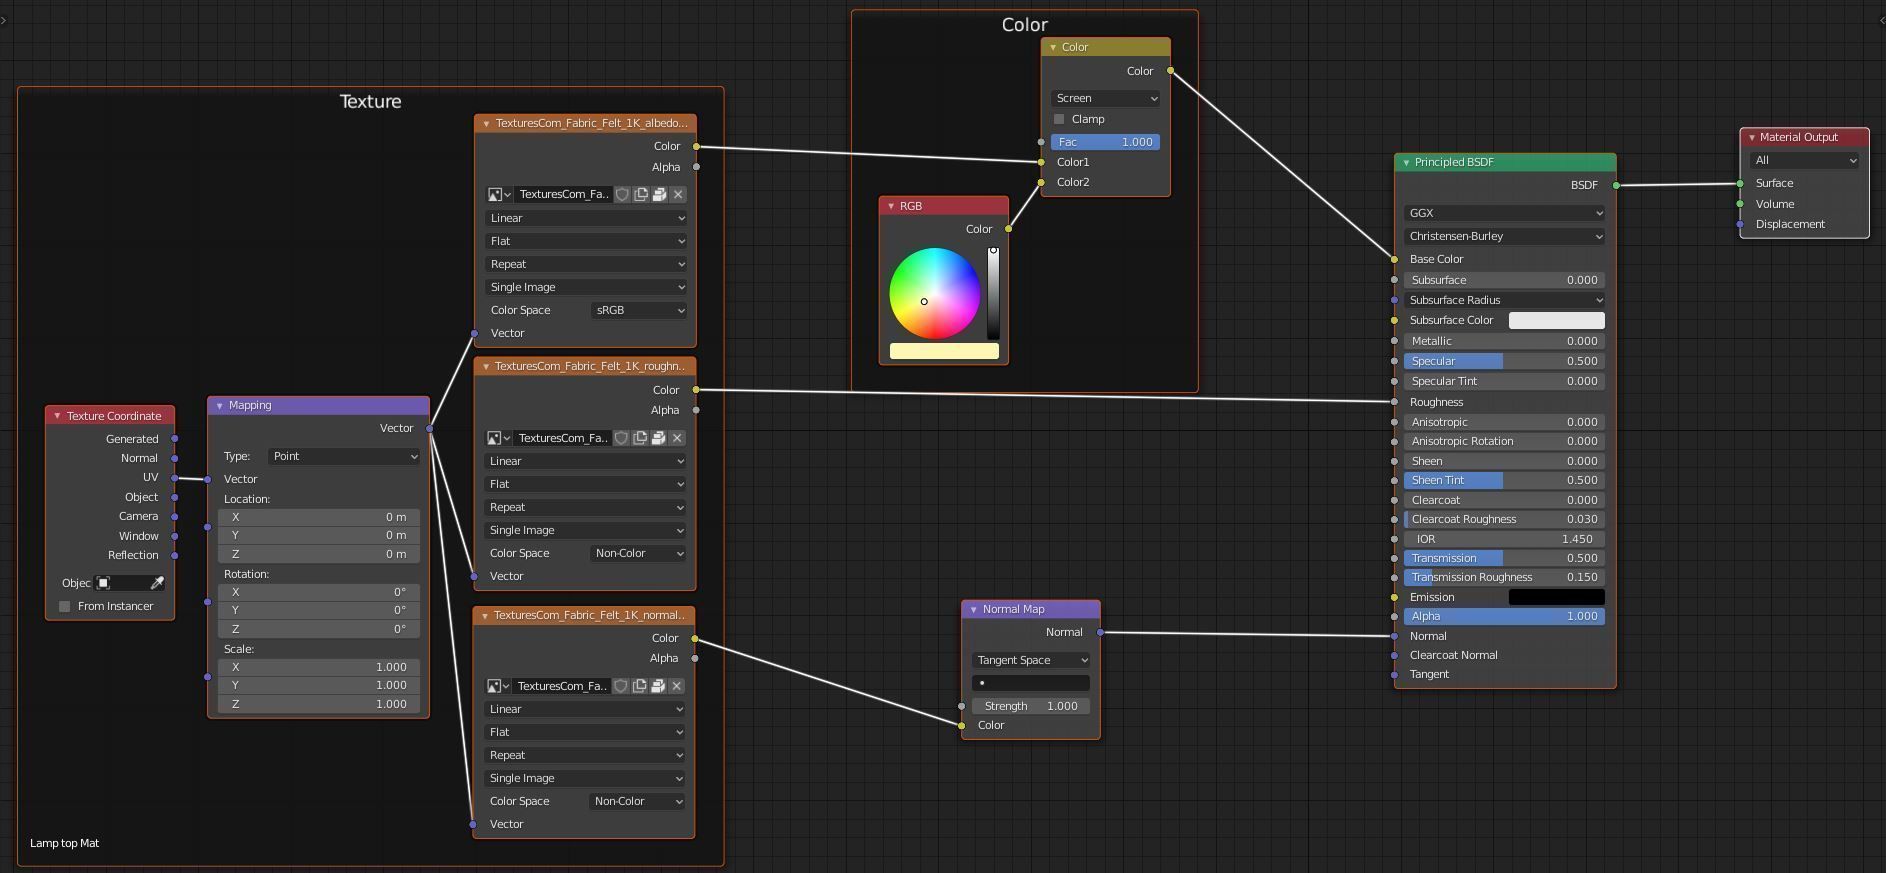The image size is (1886, 873).
Task: Click Mapping Scale Y field
Action: tap(318, 685)
